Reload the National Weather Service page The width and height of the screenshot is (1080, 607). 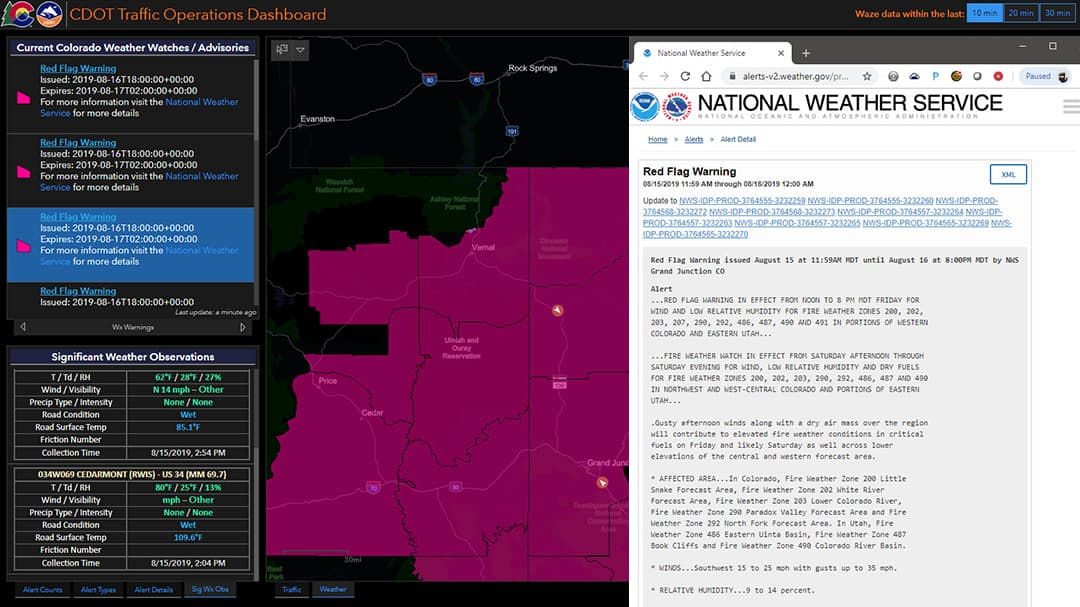point(685,76)
